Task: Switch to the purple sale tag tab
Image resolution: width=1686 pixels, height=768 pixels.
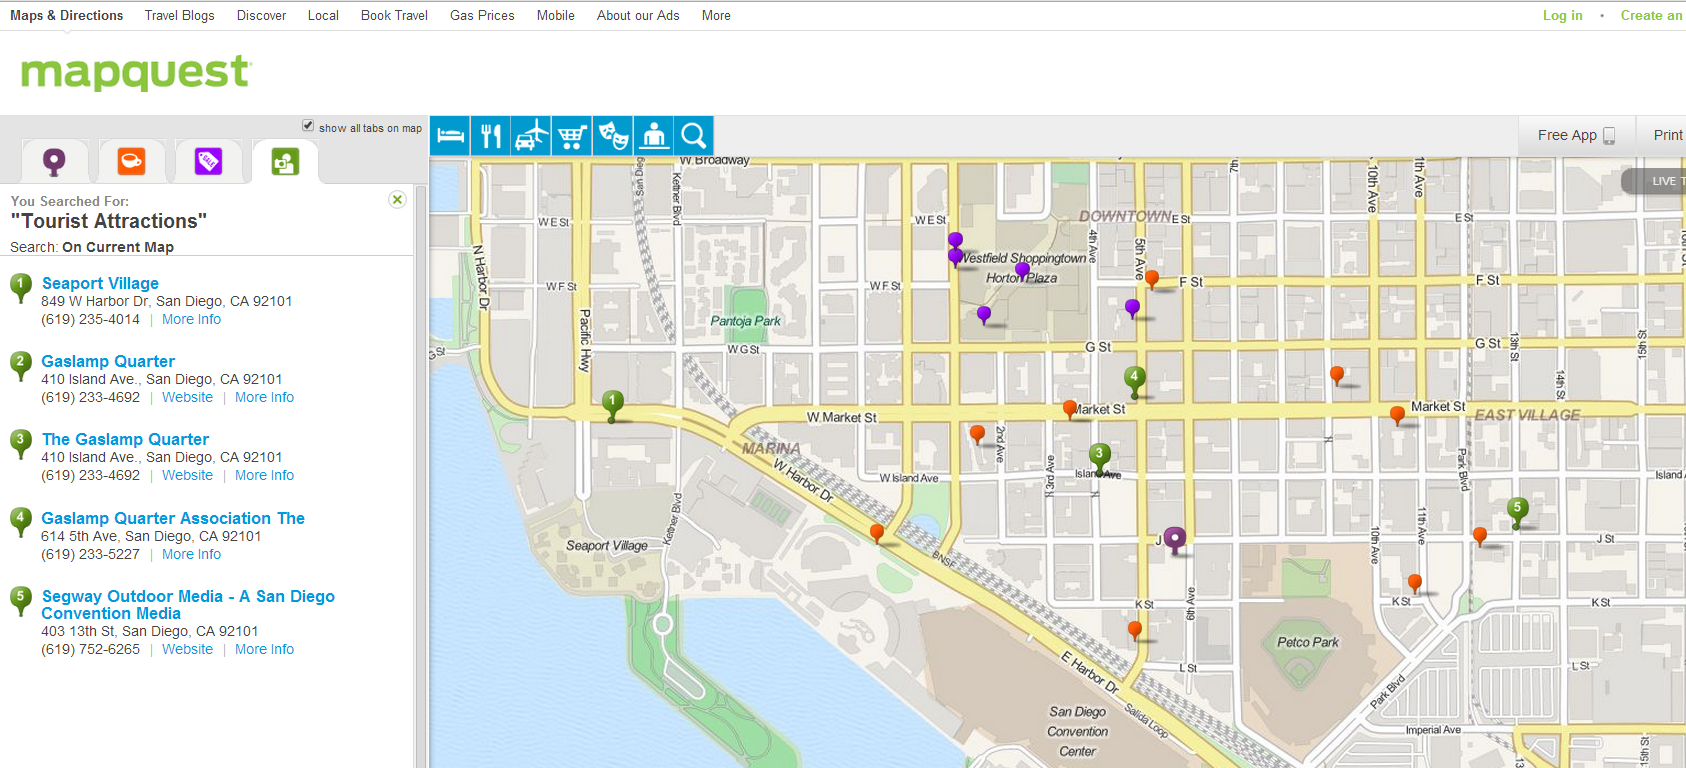Action: tap(208, 161)
